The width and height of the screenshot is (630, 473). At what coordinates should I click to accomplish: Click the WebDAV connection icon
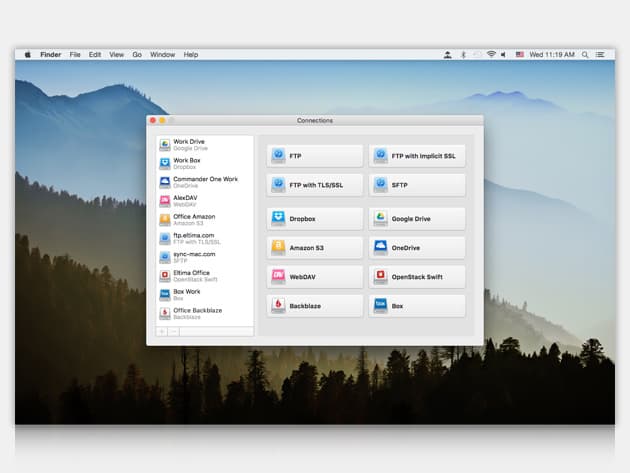(279, 276)
